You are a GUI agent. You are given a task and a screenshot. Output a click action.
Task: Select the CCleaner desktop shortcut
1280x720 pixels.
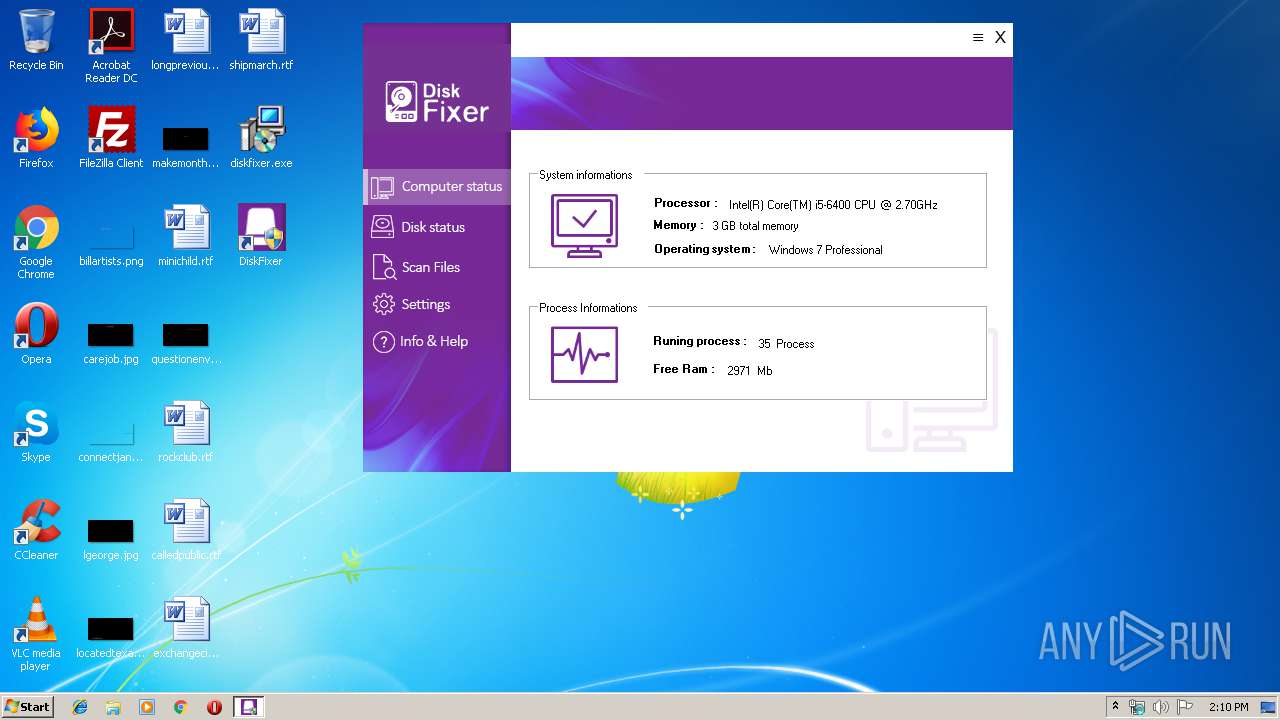(36, 530)
